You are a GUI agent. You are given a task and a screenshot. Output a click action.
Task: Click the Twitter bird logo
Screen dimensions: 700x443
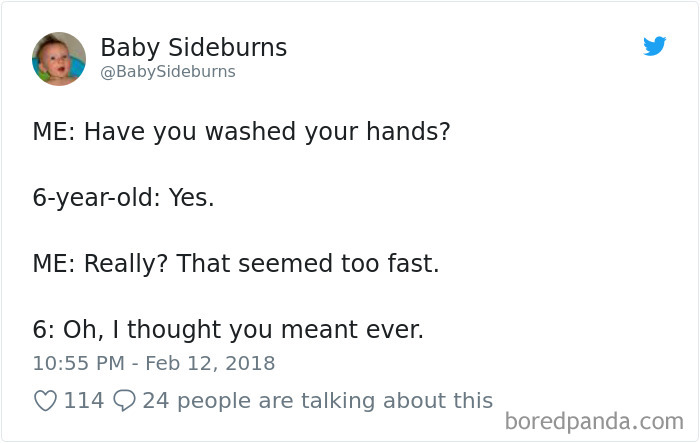(655, 46)
